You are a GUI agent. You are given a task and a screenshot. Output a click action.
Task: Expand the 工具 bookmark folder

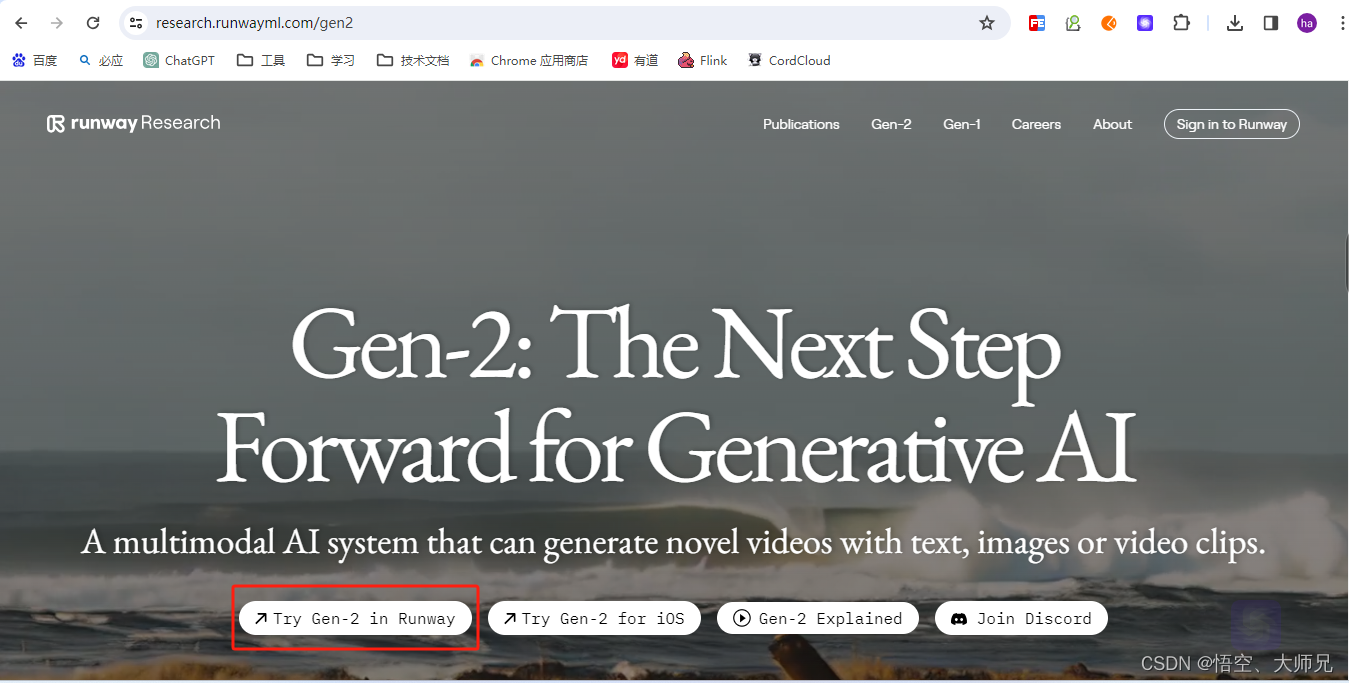tap(261, 61)
